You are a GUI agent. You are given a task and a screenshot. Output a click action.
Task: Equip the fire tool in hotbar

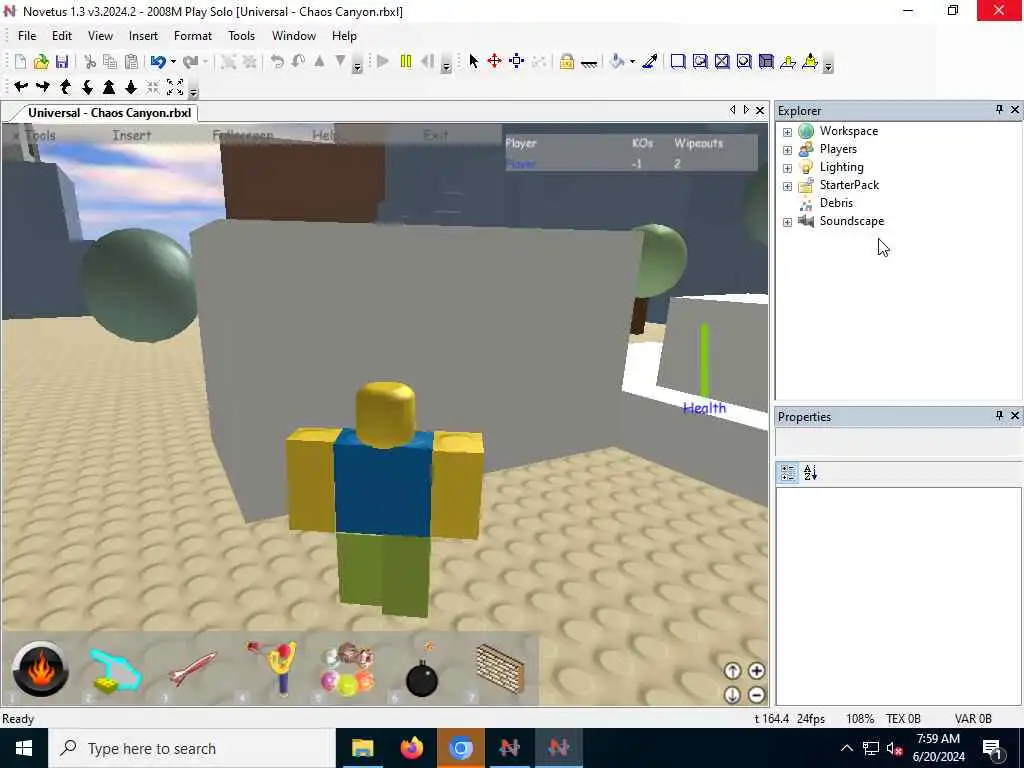coord(40,669)
